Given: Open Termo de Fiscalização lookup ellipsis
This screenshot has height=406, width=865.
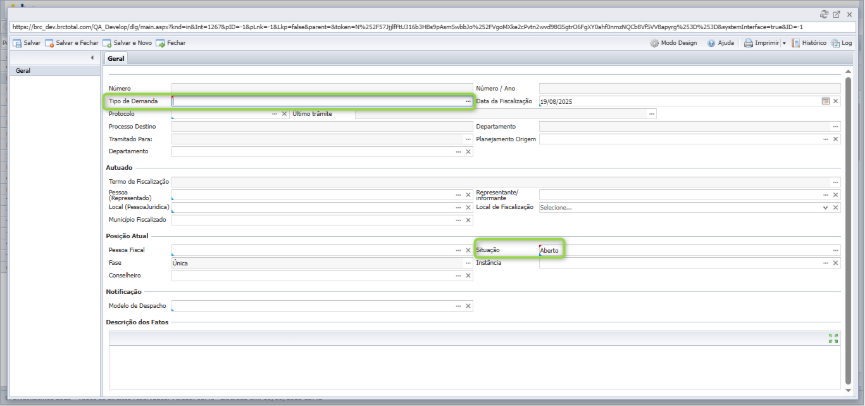Looking at the screenshot, I should [836, 182].
